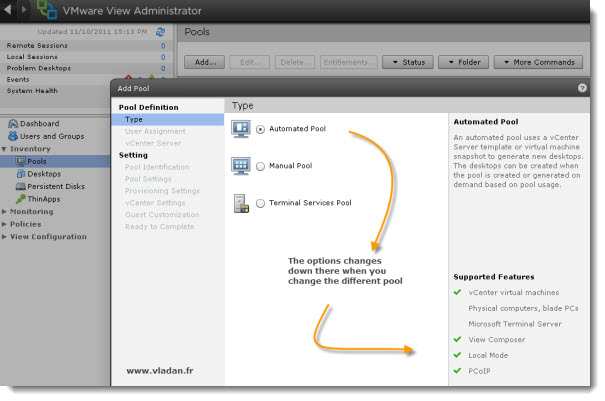Collapse the Inventory tree section
Image resolution: width=605 pixels, height=401 pixels.
point(4,149)
